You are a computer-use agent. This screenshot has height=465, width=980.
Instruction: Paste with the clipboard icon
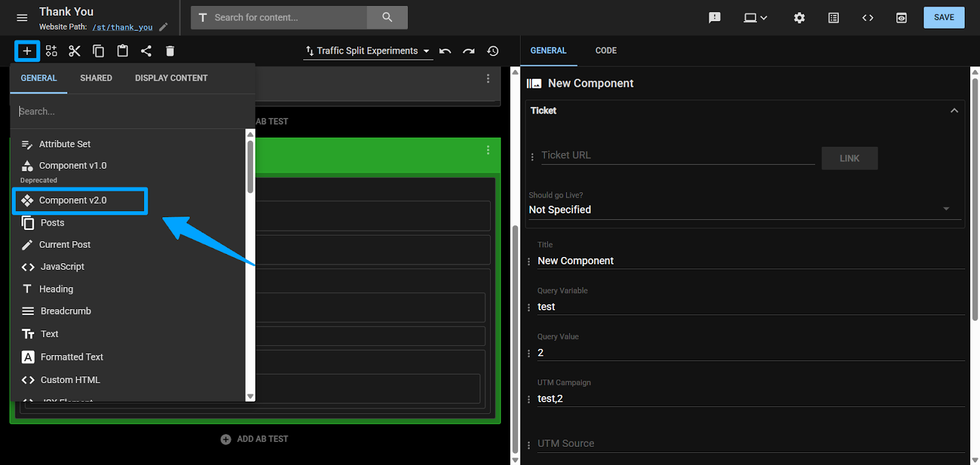(122, 51)
